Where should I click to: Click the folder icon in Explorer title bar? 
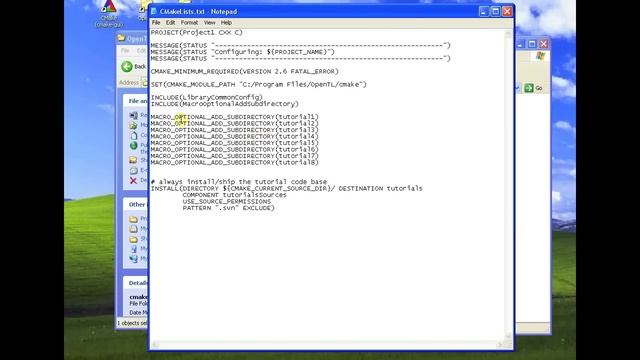[x=121, y=38]
